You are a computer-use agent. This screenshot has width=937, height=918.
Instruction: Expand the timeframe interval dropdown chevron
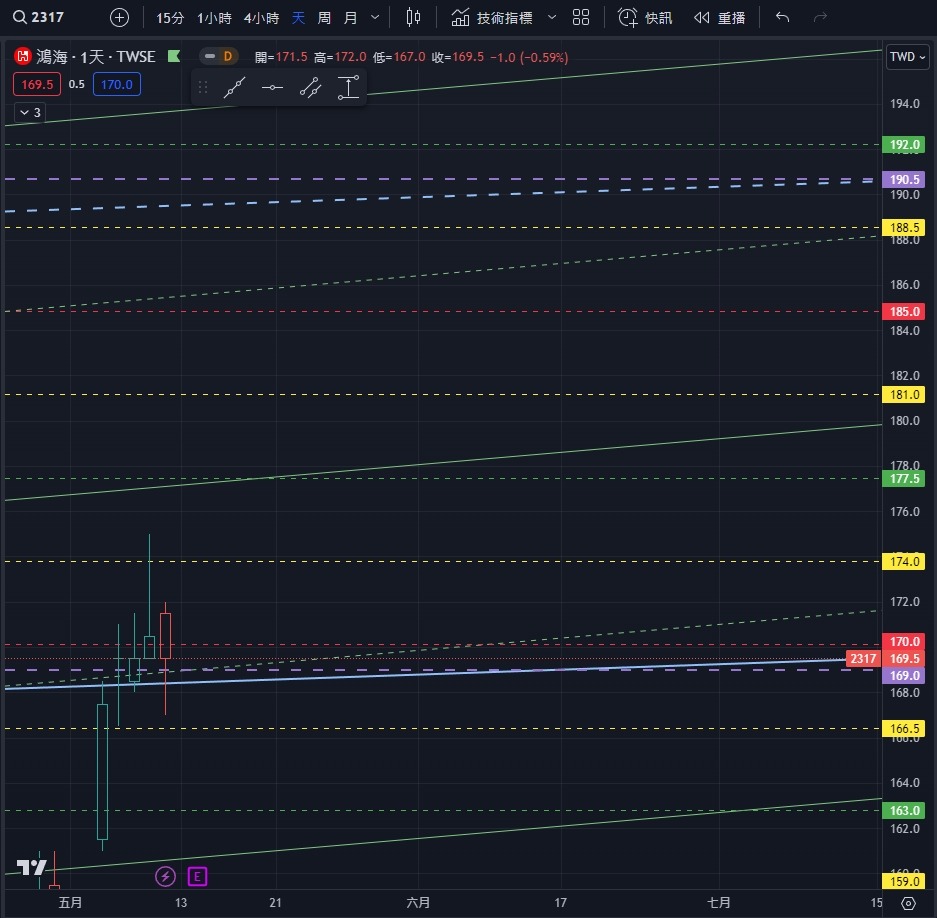tap(375, 18)
